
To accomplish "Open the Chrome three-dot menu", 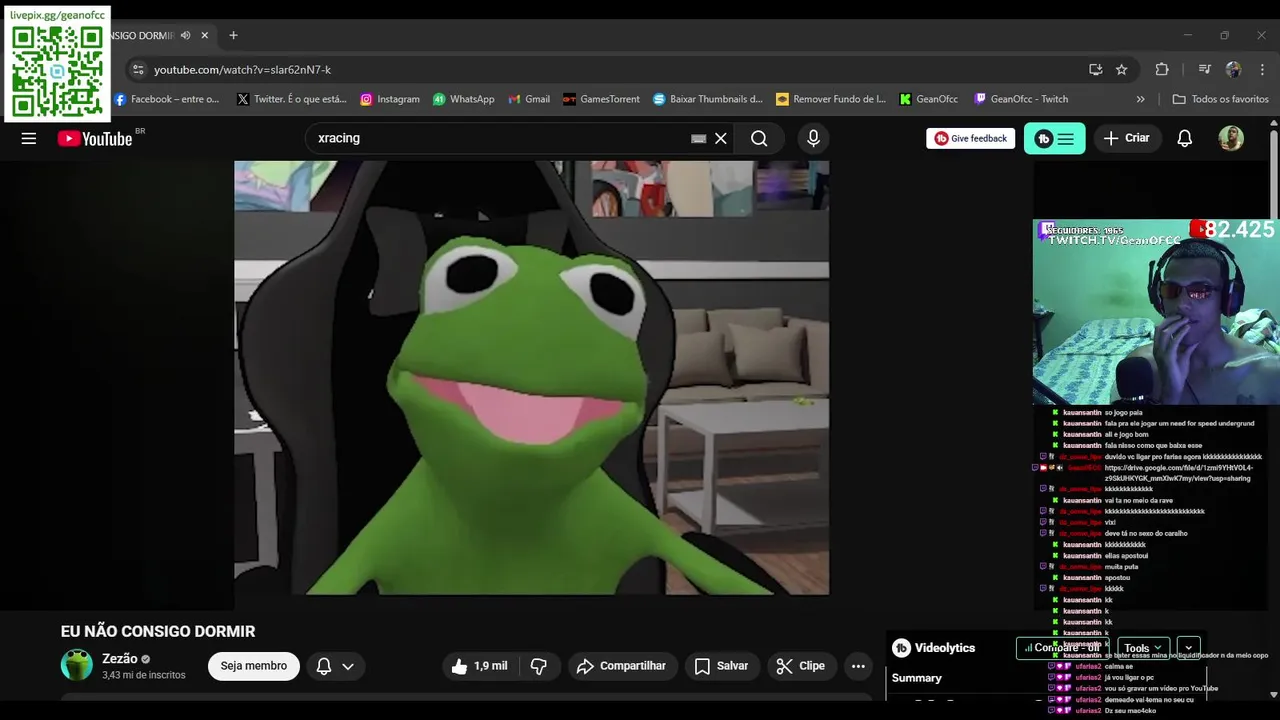I will click(1262, 70).
